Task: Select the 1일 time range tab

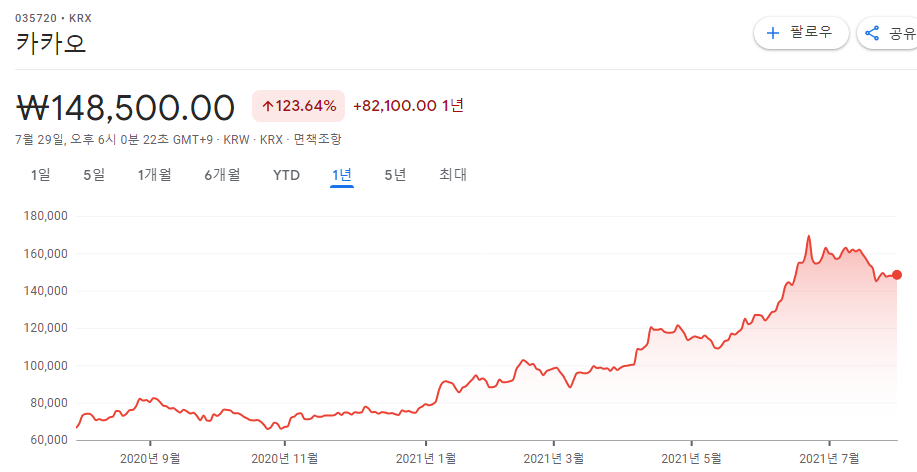Action: click(x=41, y=175)
